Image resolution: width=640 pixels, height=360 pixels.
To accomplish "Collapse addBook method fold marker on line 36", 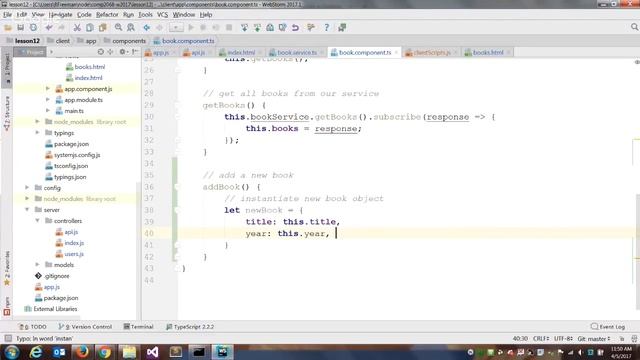I will (178, 187).
